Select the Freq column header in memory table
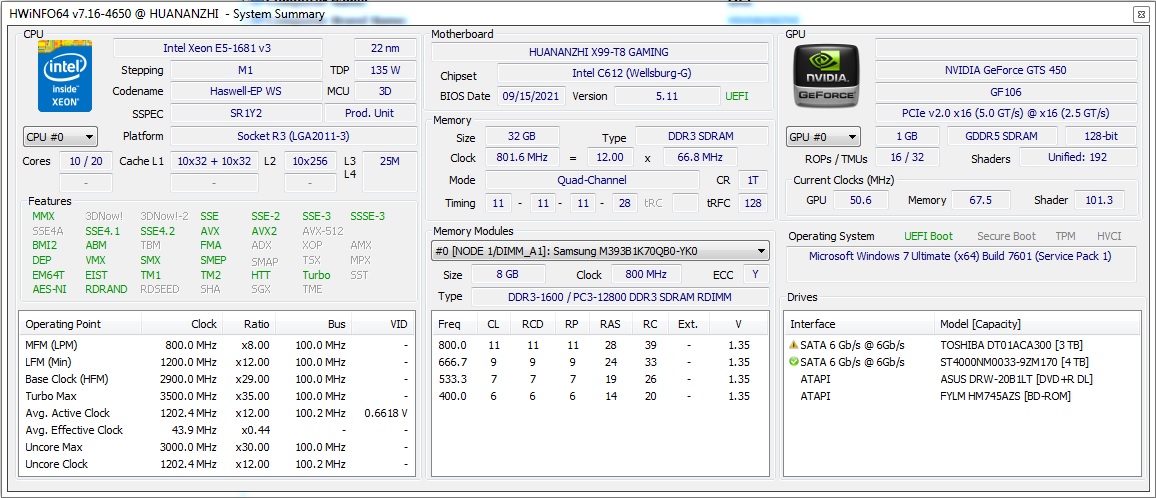This screenshot has width=1156, height=498. [x=450, y=324]
